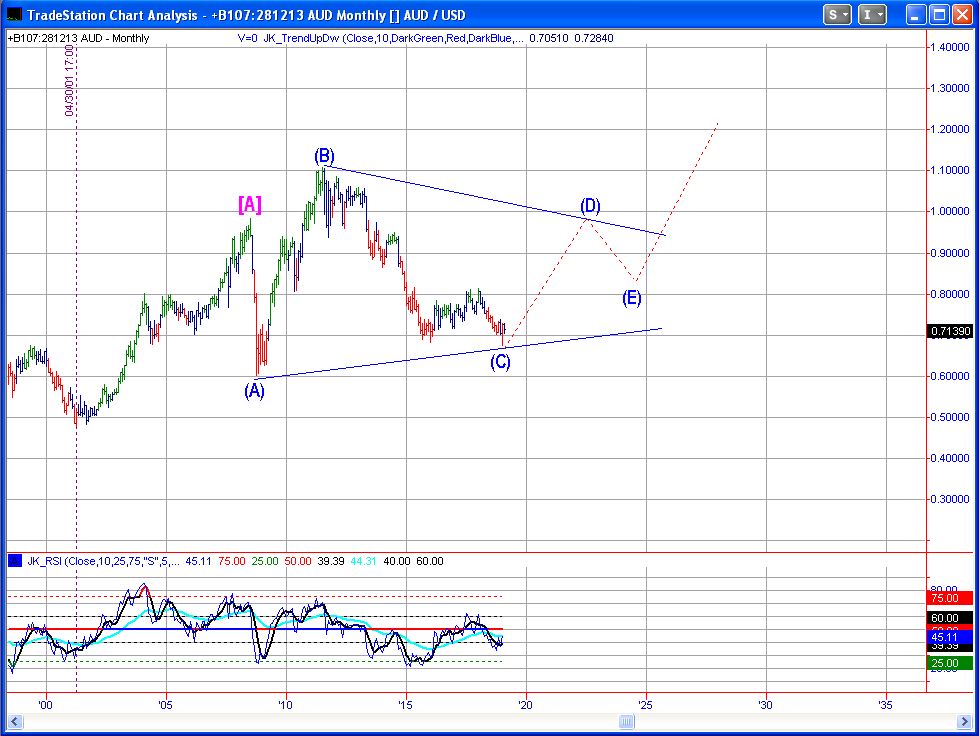Image resolution: width=979 pixels, height=736 pixels.
Task: Click the '10 date axis label
Action: [x=285, y=705]
